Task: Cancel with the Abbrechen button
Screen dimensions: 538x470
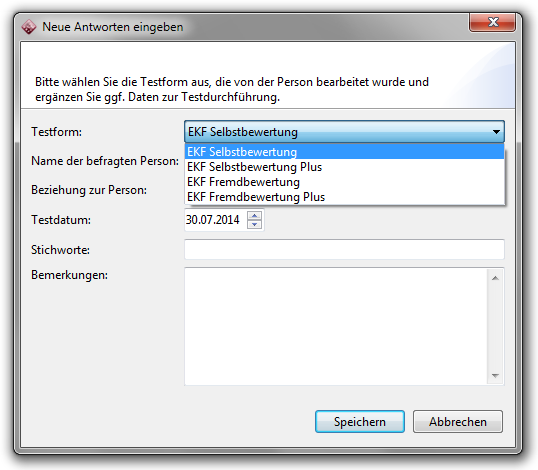Action: point(458,421)
